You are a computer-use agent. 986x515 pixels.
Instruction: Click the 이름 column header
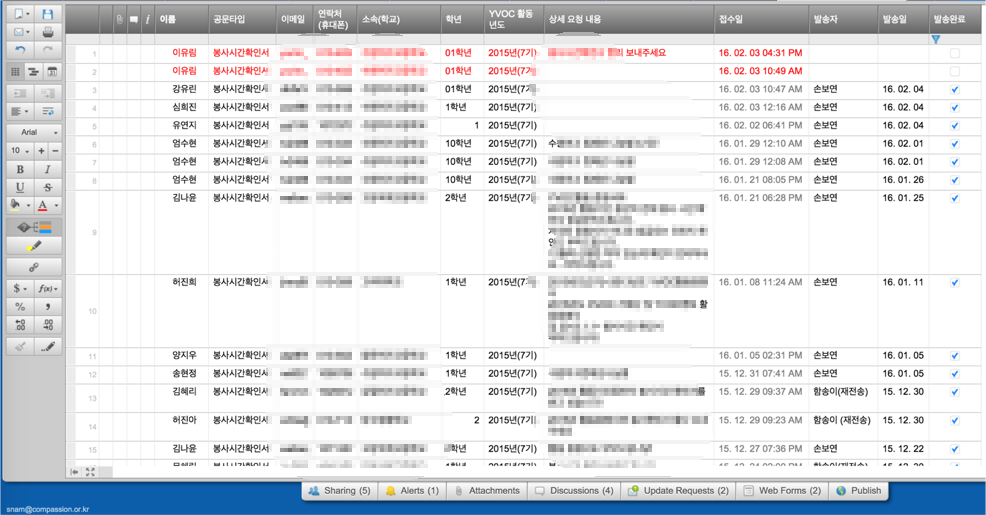182,19
